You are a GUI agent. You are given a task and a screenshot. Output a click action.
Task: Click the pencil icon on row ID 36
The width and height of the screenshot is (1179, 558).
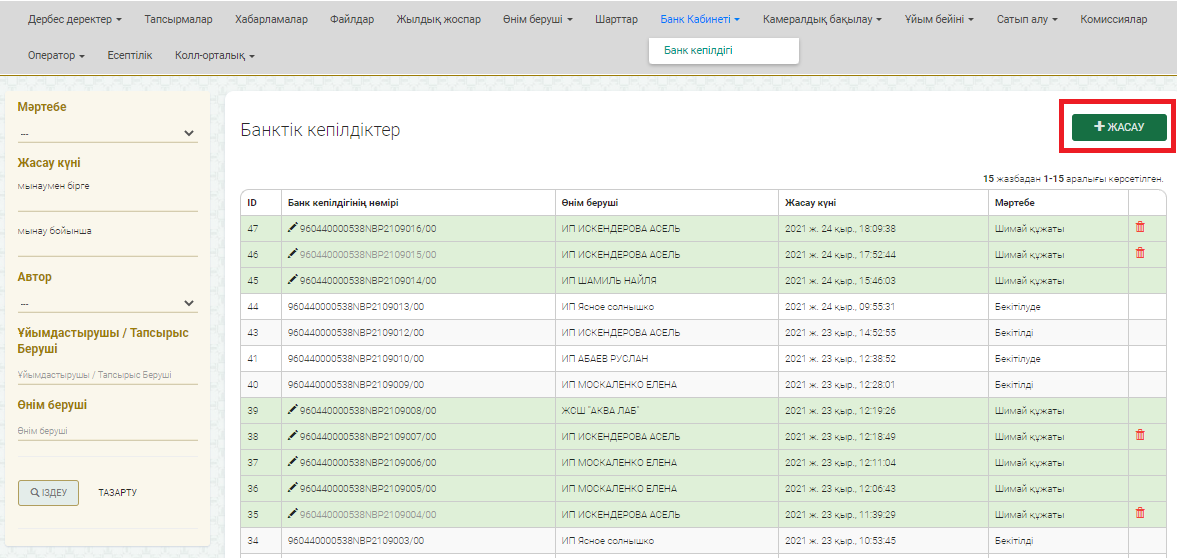293,488
